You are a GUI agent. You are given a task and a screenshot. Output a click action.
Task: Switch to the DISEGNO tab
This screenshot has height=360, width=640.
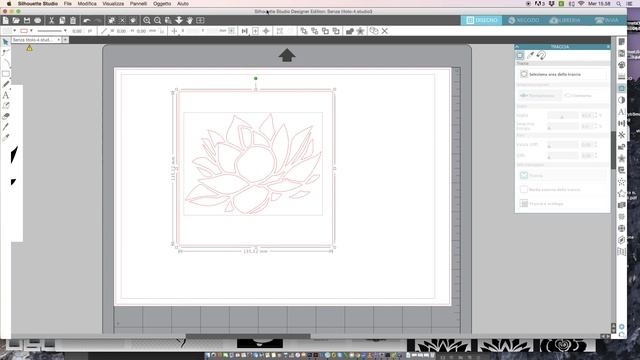tap(482, 20)
